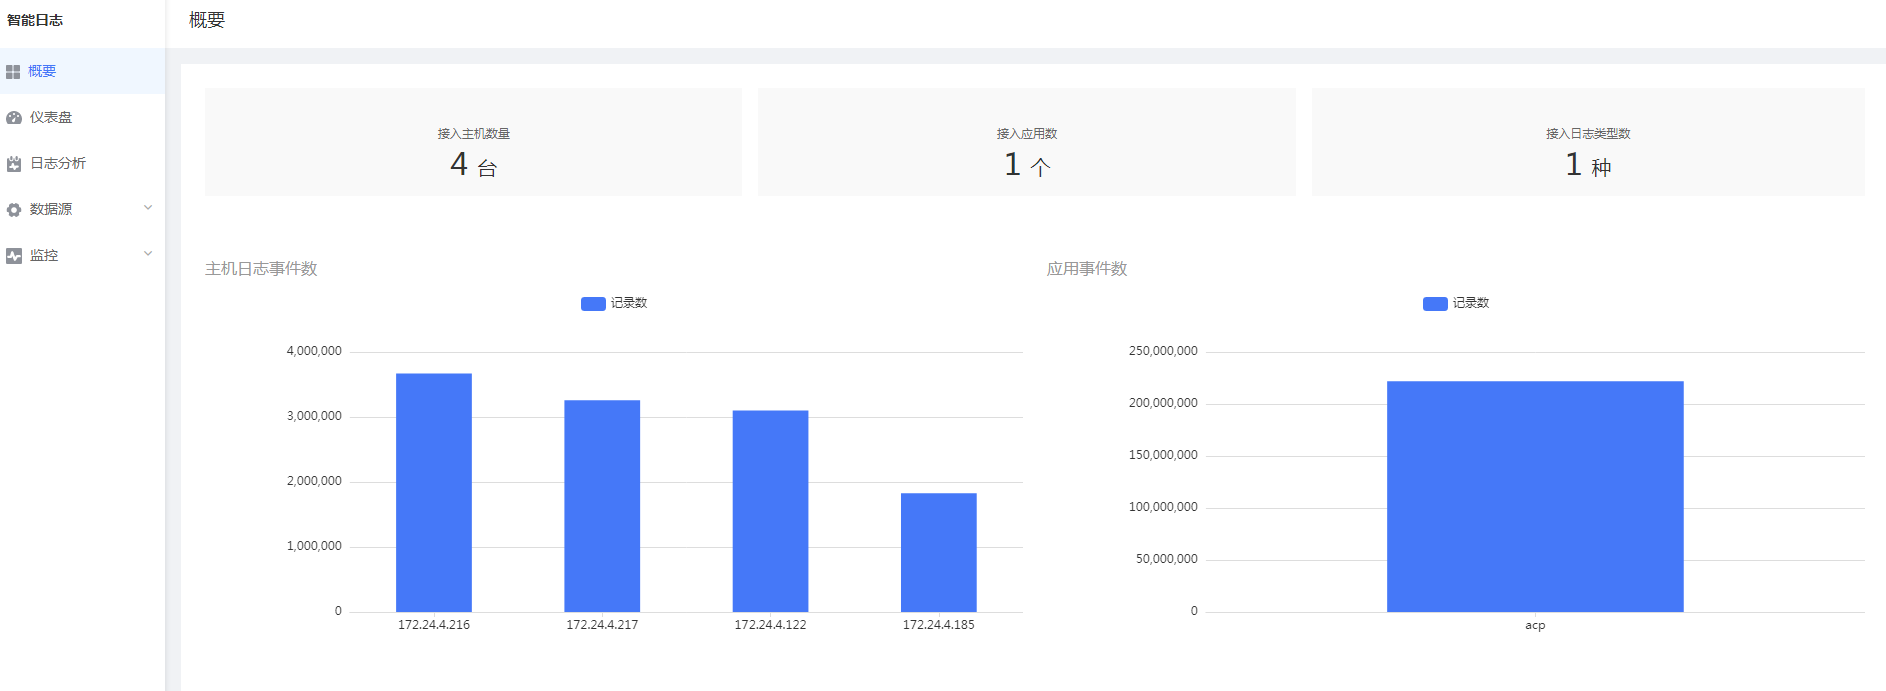The height and width of the screenshot is (691, 1886).
Task: Click axis label 172.24.4.185
Action: tap(939, 625)
